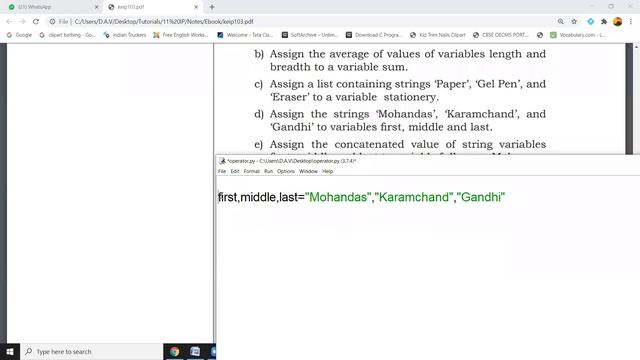The width and height of the screenshot is (640, 360).
Task: Bookmark this page with the star icon
Action: point(574,22)
